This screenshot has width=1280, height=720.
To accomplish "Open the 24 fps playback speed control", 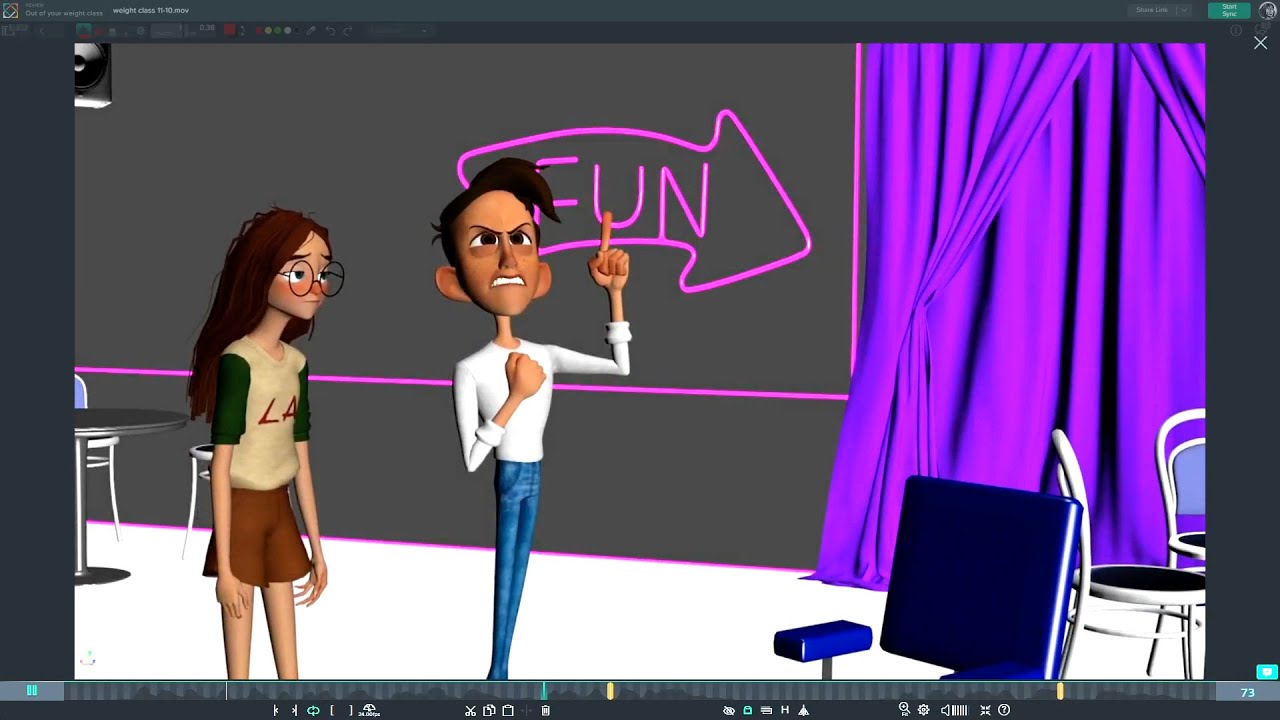I will 369,710.
